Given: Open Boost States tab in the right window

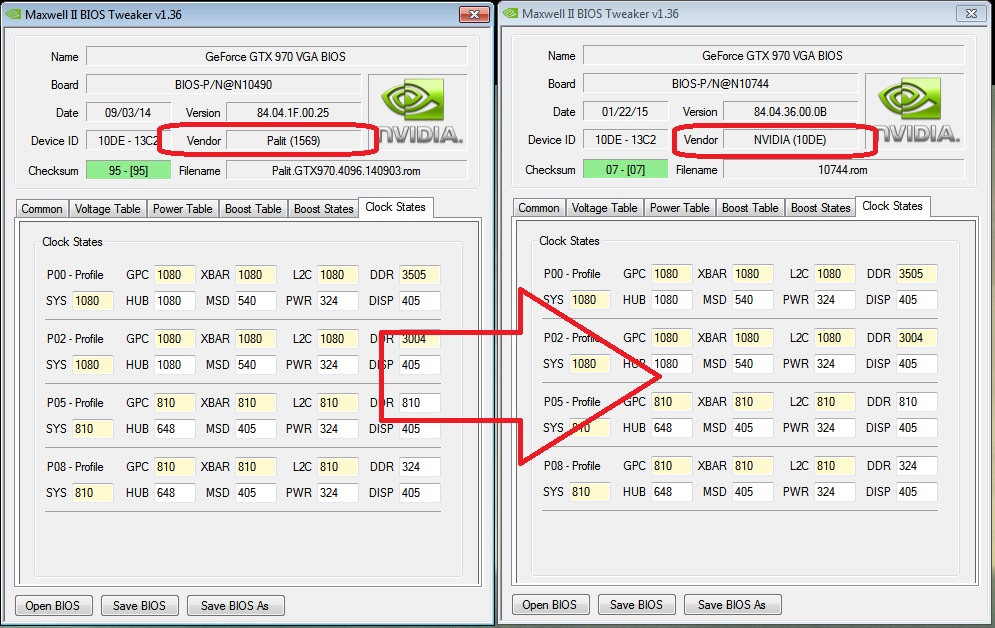Looking at the screenshot, I should (820, 208).
